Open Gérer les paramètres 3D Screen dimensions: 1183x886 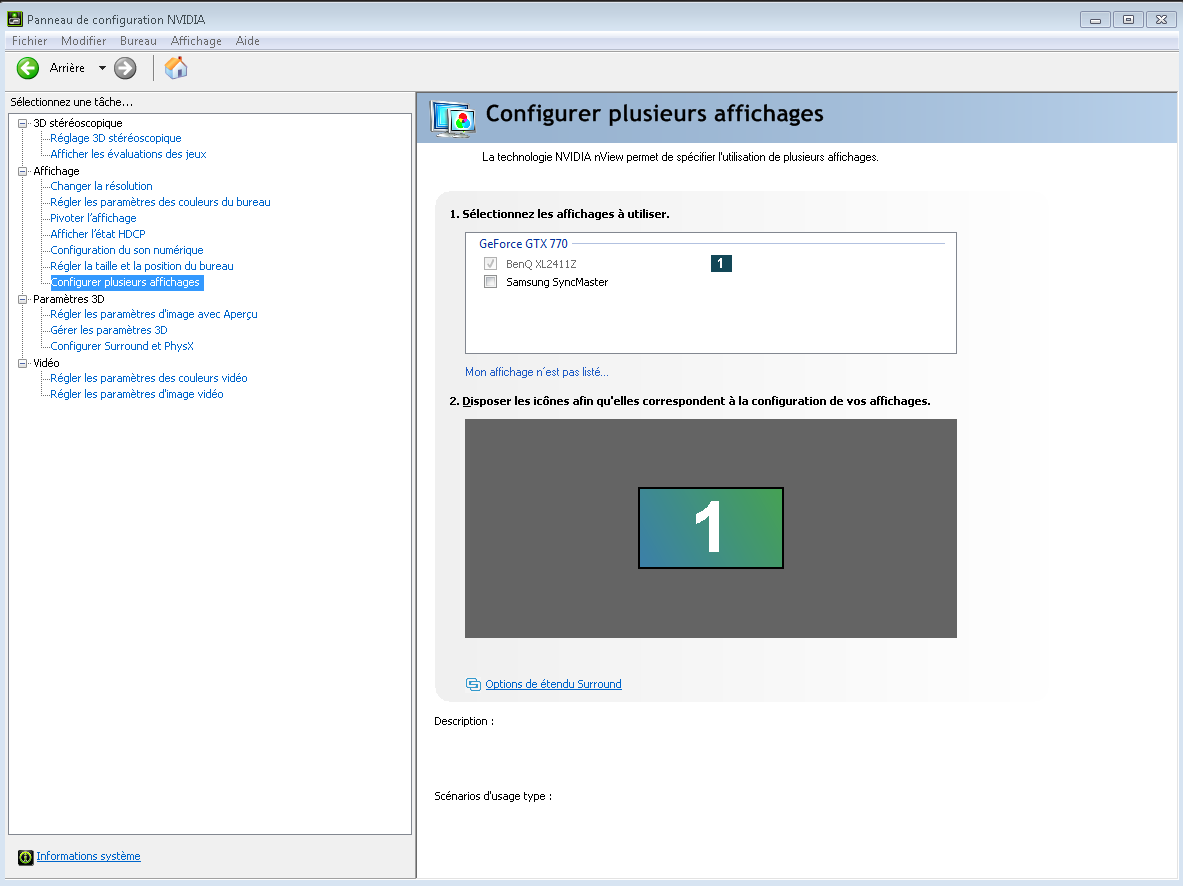(x=109, y=330)
